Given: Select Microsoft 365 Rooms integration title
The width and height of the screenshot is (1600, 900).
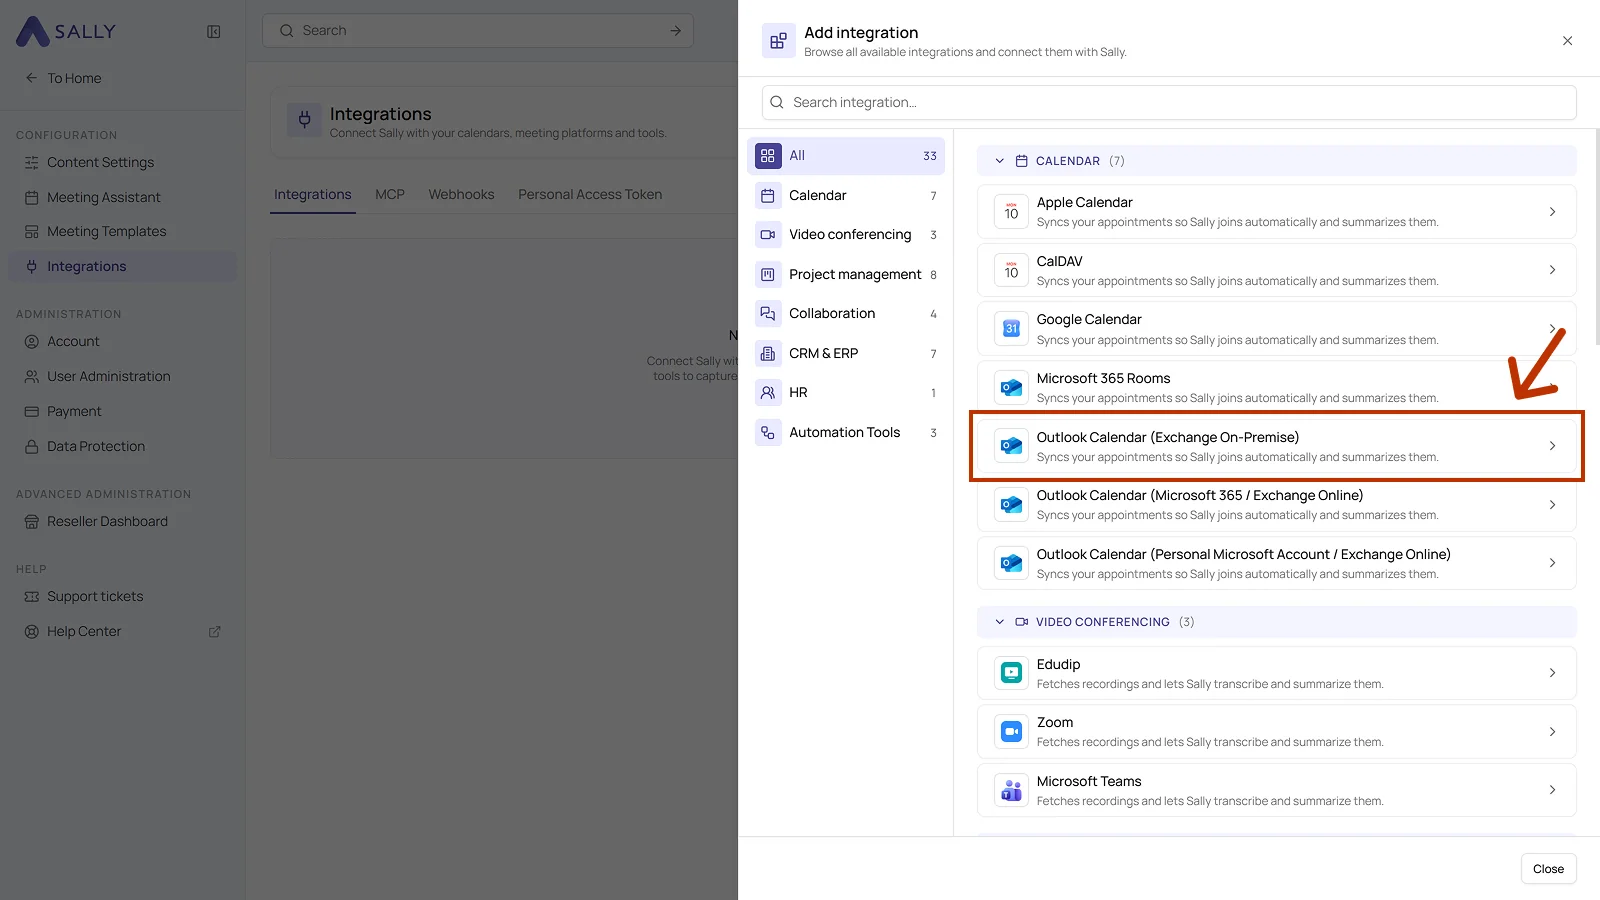Looking at the screenshot, I should click(1103, 378).
